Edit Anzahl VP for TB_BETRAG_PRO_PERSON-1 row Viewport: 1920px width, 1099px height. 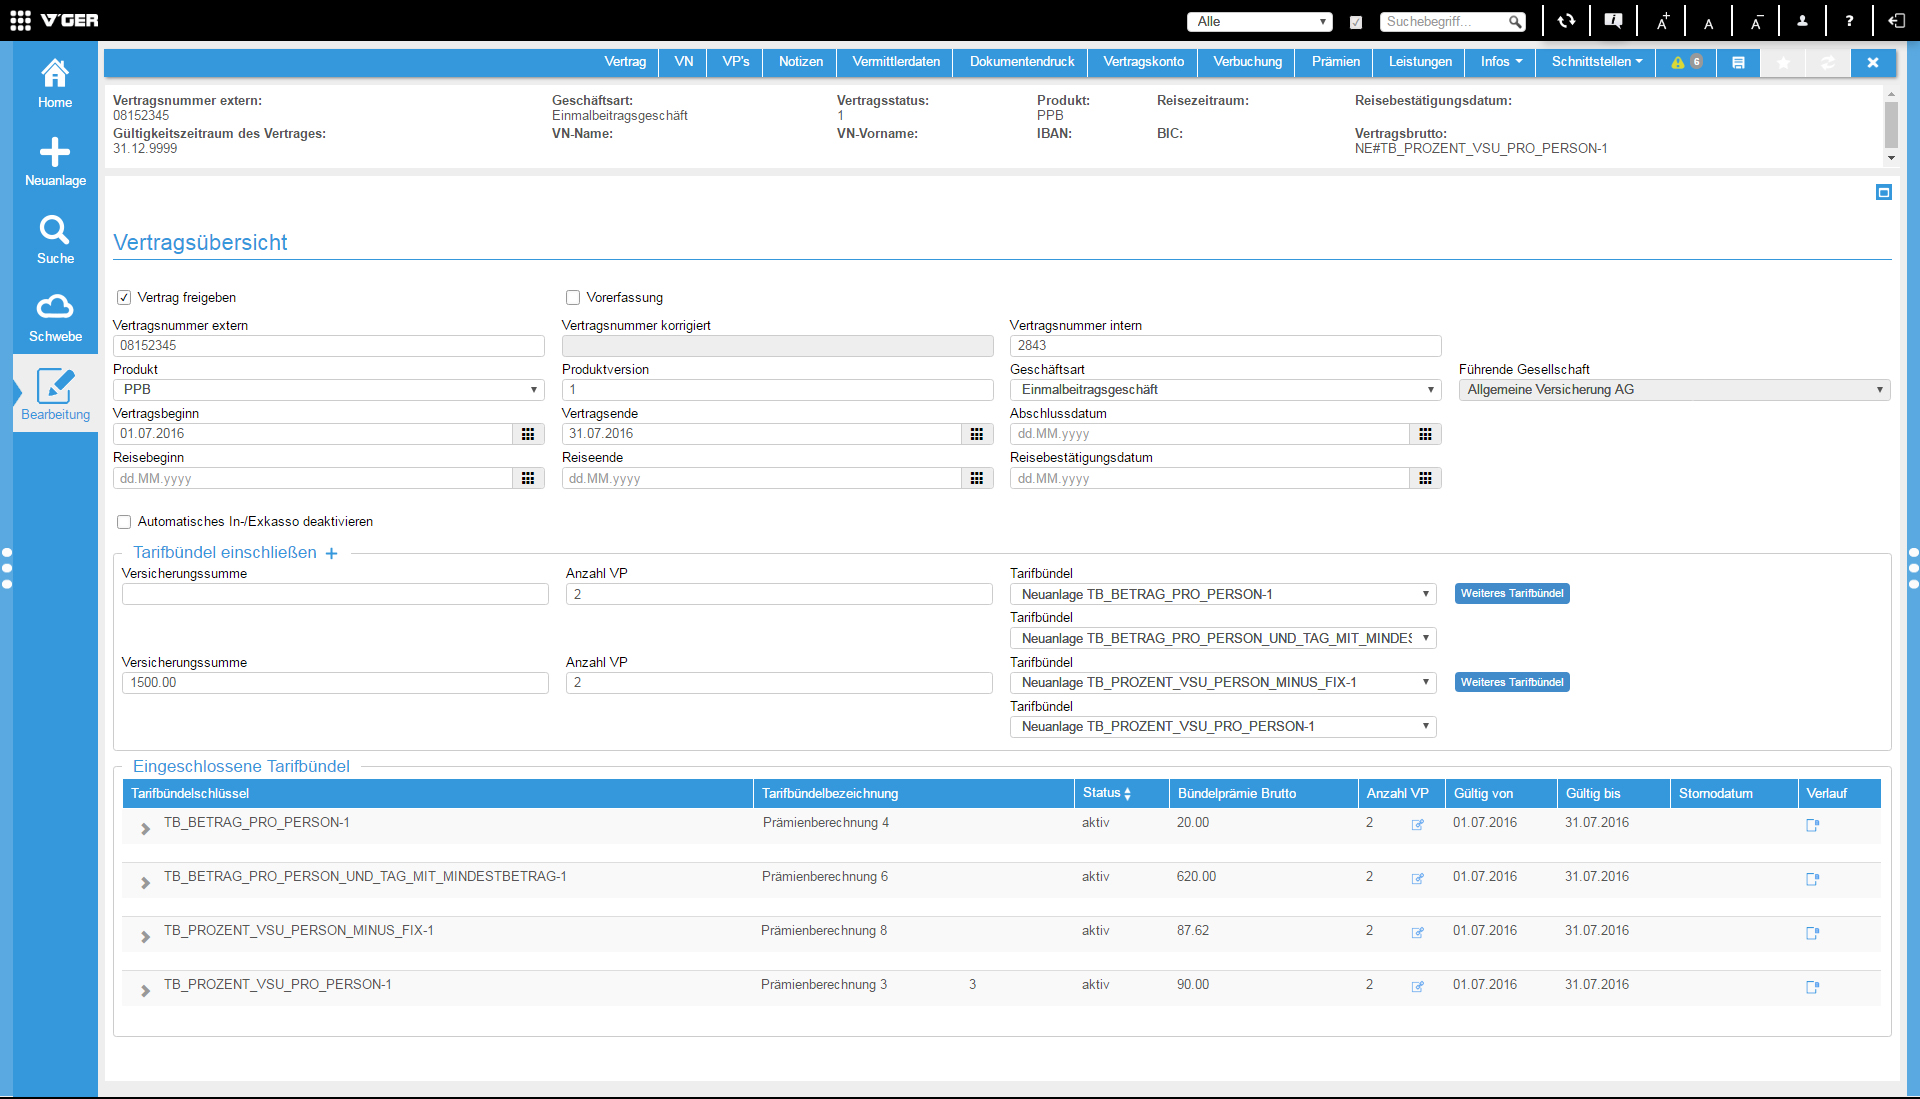[1417, 825]
